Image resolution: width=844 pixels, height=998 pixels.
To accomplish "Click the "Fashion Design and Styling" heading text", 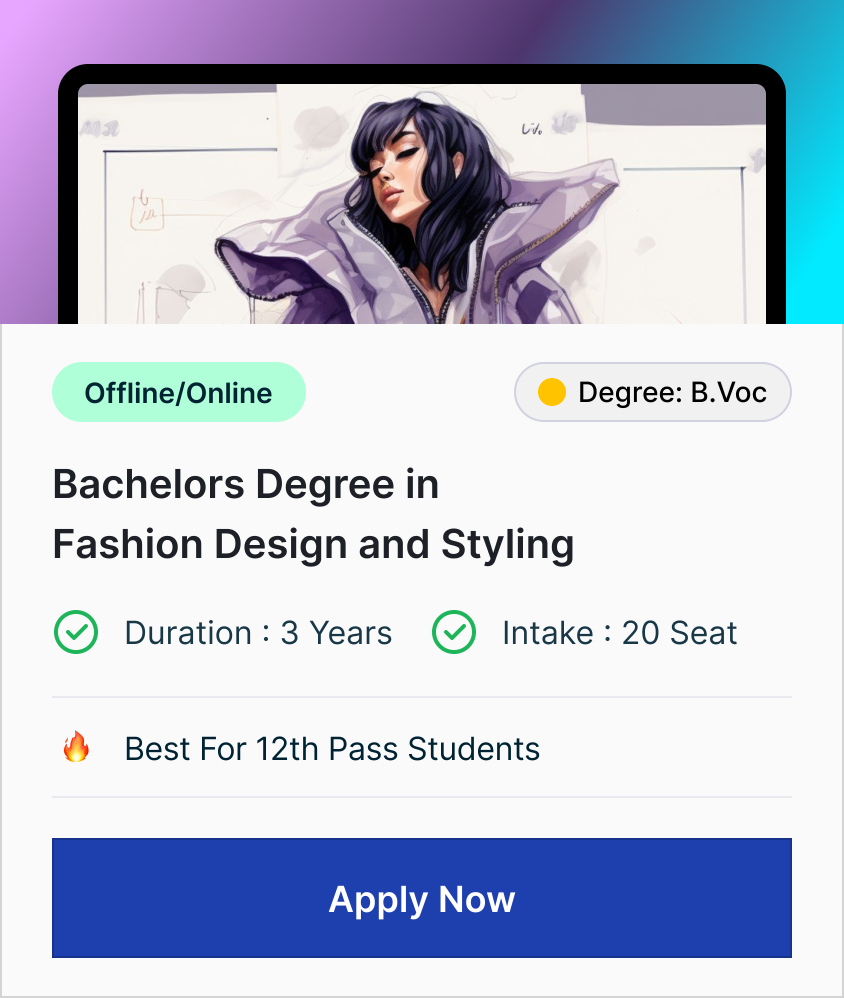I will tap(313, 545).
